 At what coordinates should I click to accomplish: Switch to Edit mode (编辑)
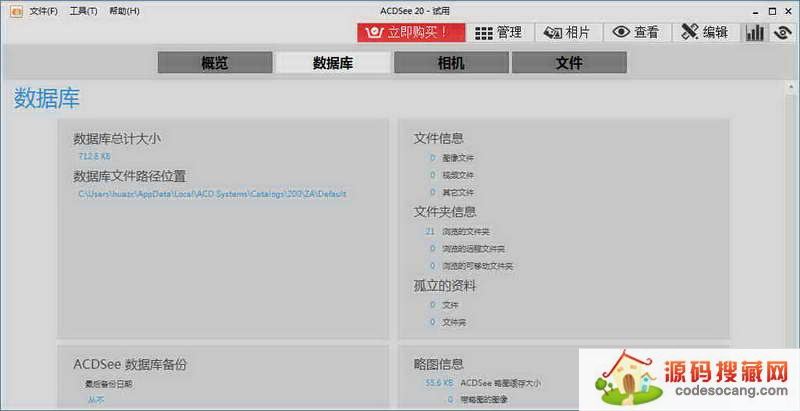click(x=704, y=32)
